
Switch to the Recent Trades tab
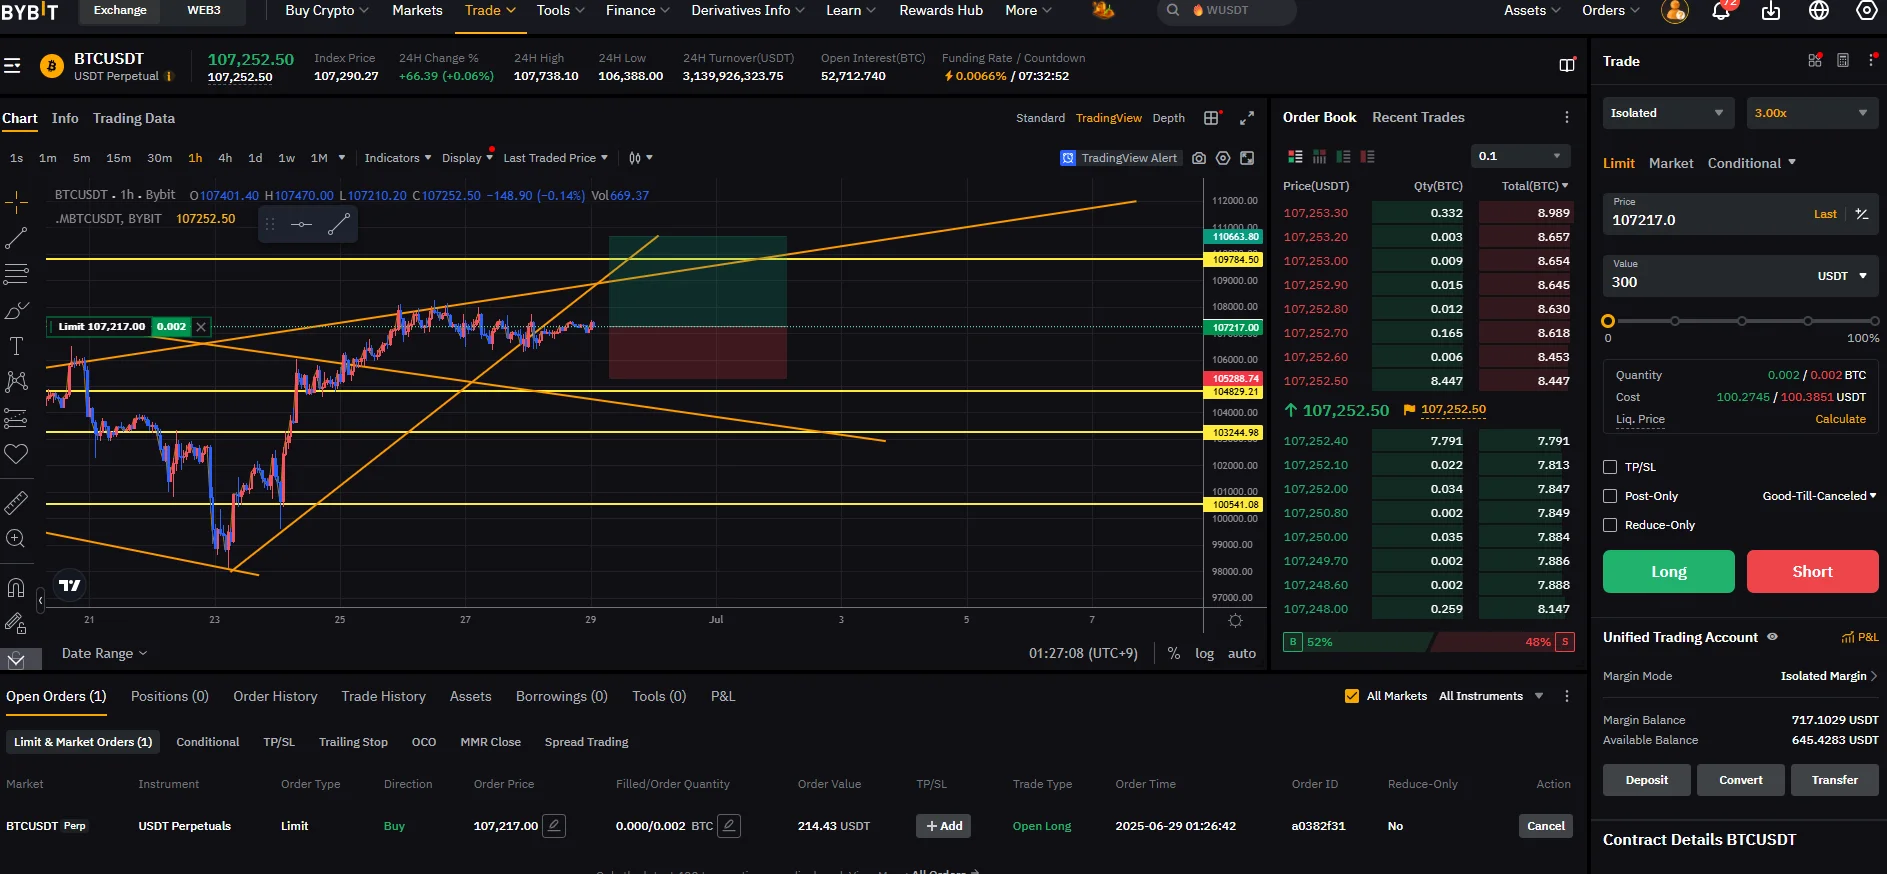click(1418, 118)
